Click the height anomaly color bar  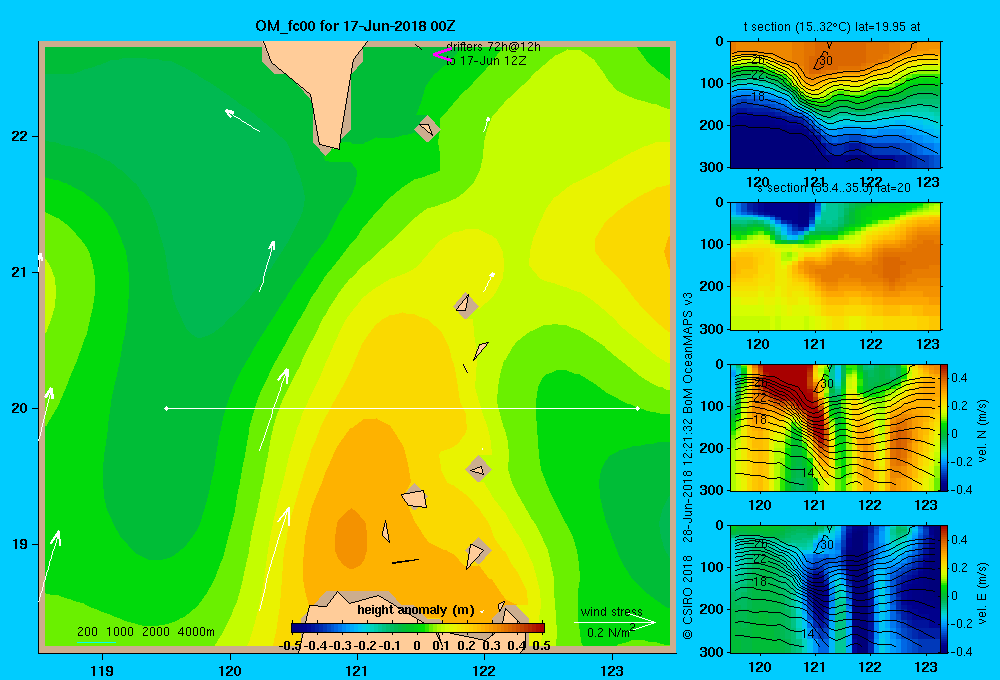pos(418,627)
